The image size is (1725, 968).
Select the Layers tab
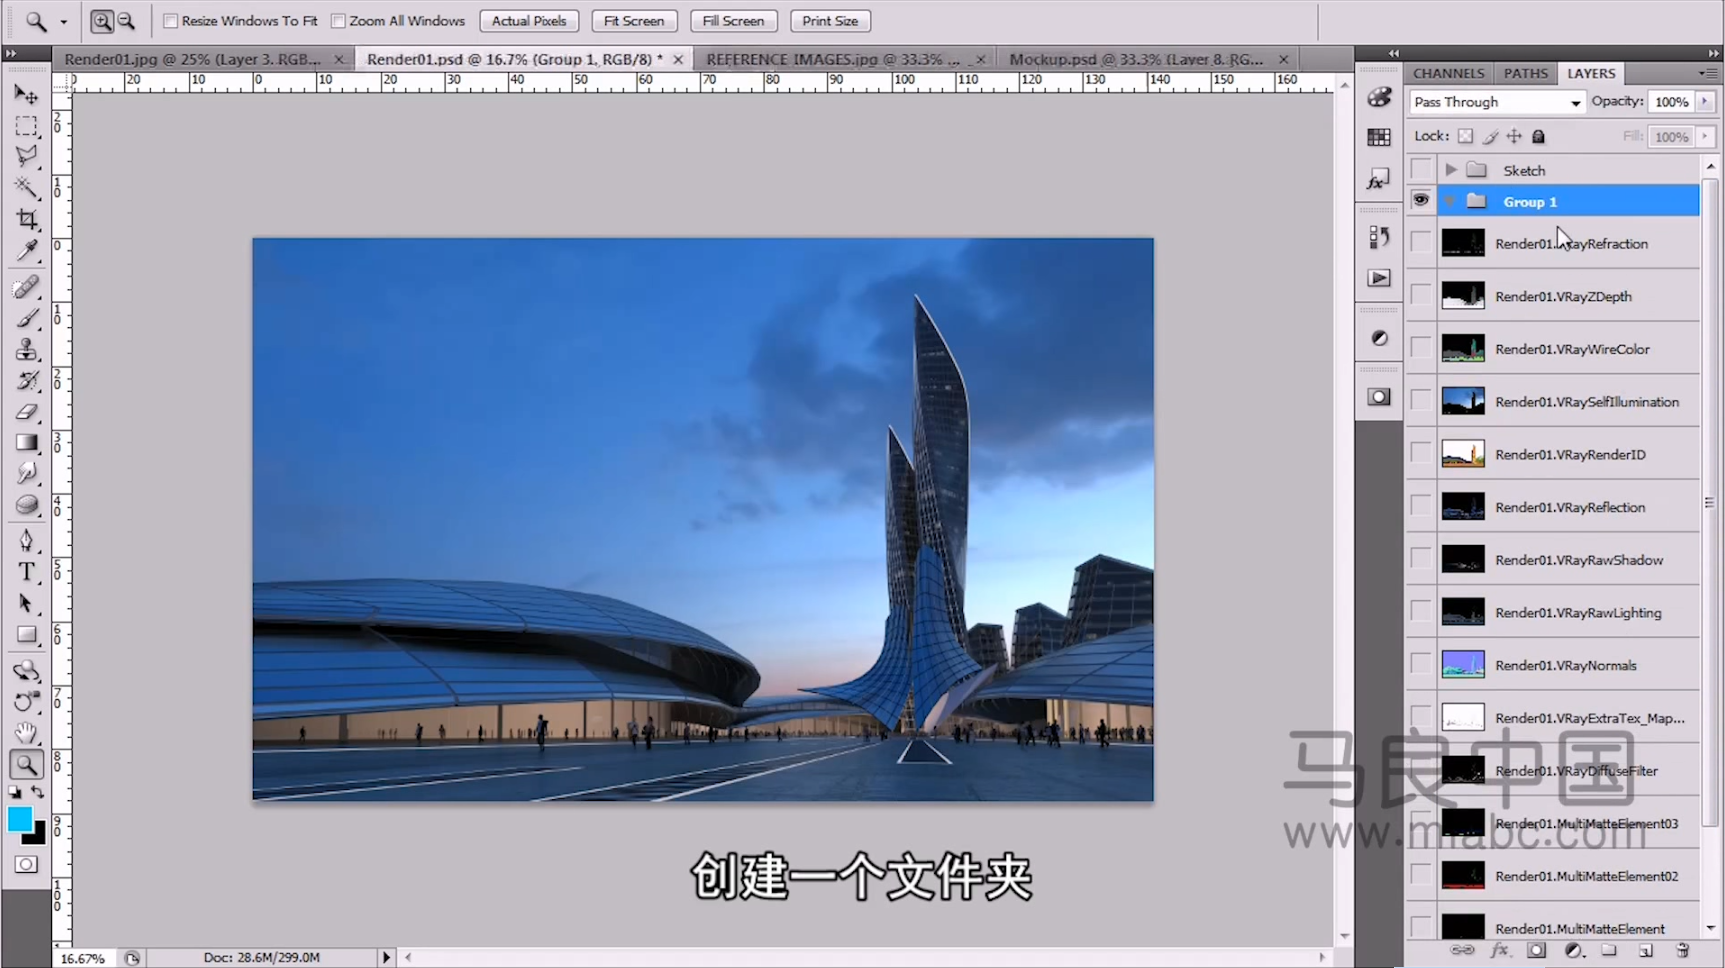(1591, 73)
